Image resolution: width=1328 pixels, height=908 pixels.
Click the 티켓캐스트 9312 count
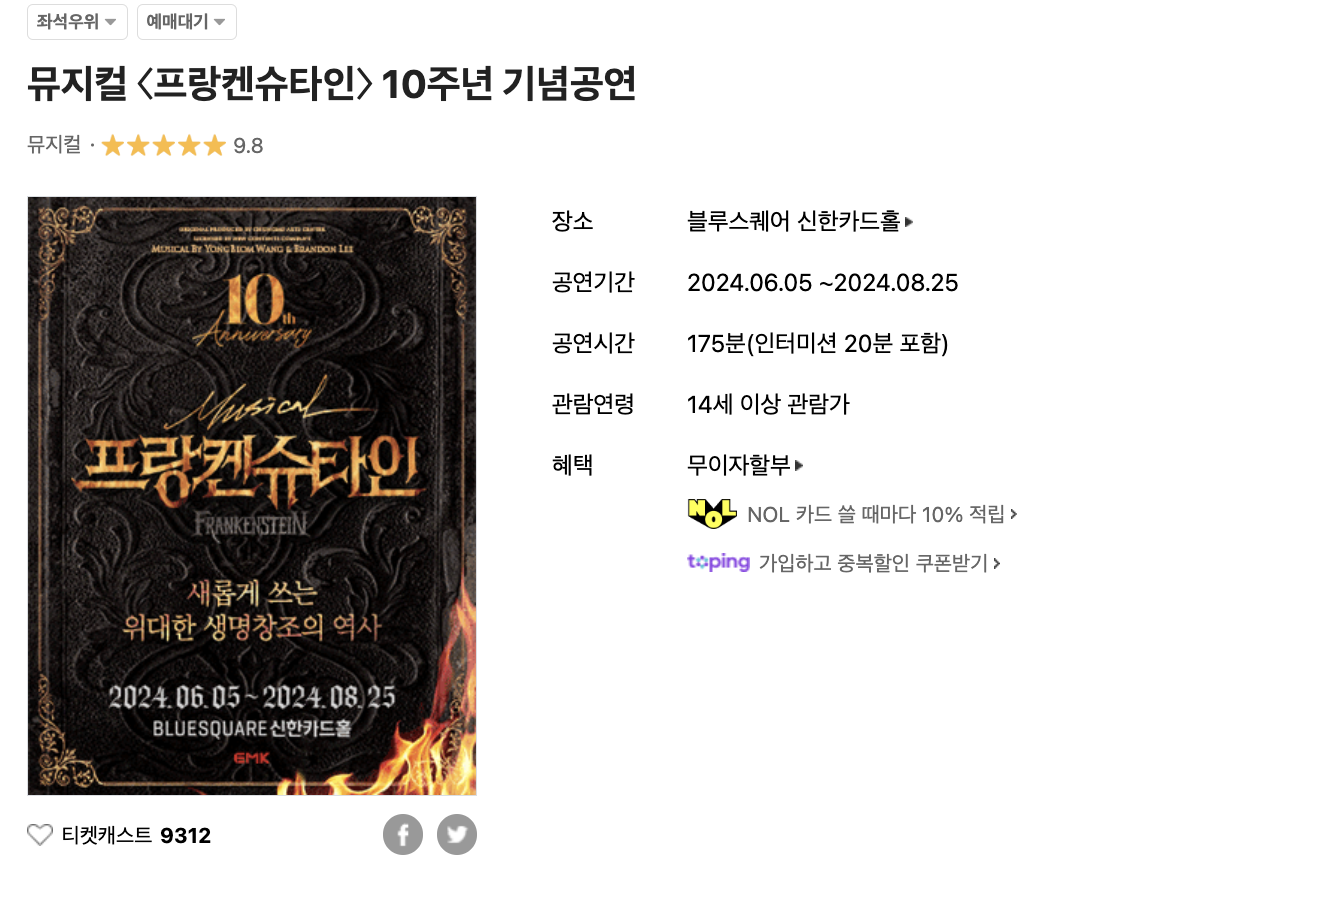186,836
